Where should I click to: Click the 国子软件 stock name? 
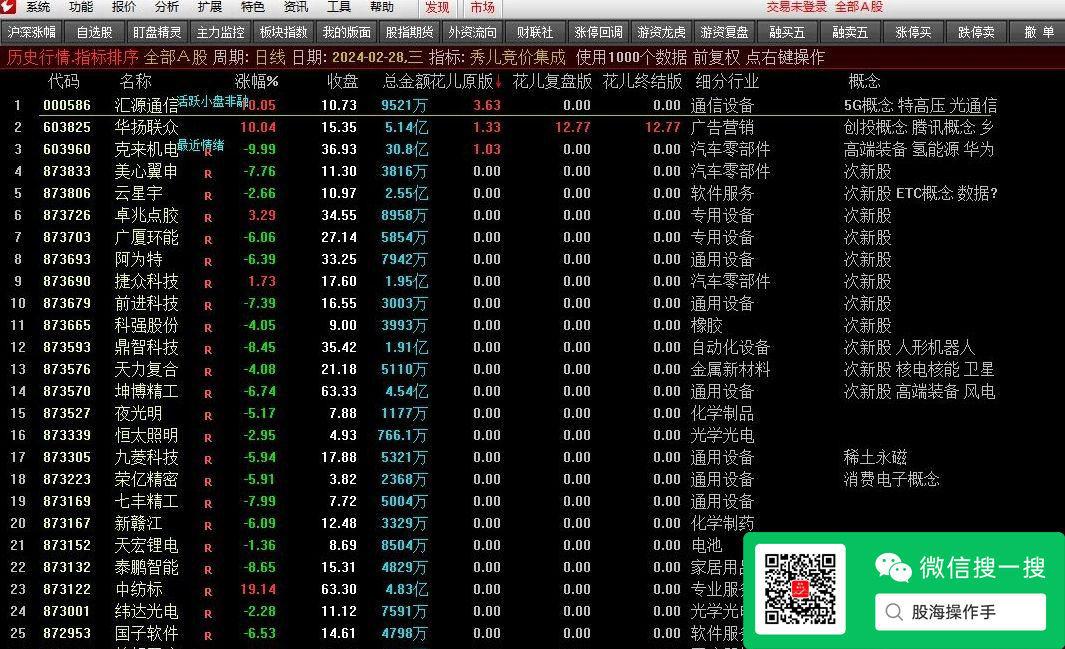(146, 633)
